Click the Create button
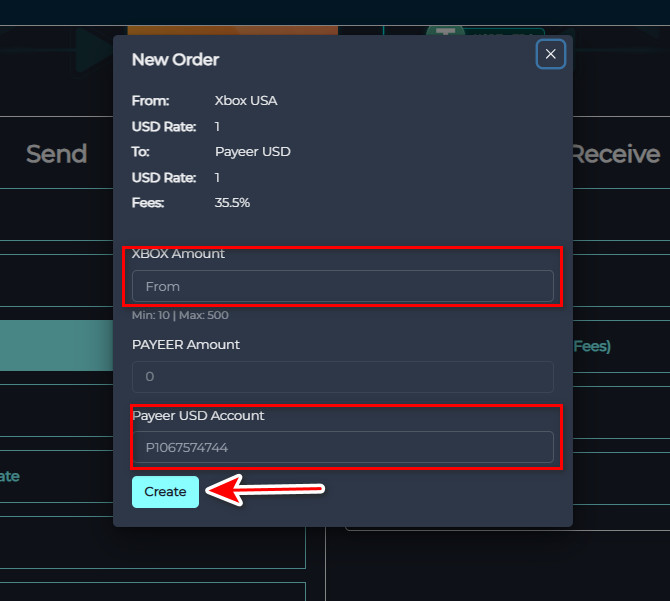Viewport: 670px width, 601px height. (165, 492)
